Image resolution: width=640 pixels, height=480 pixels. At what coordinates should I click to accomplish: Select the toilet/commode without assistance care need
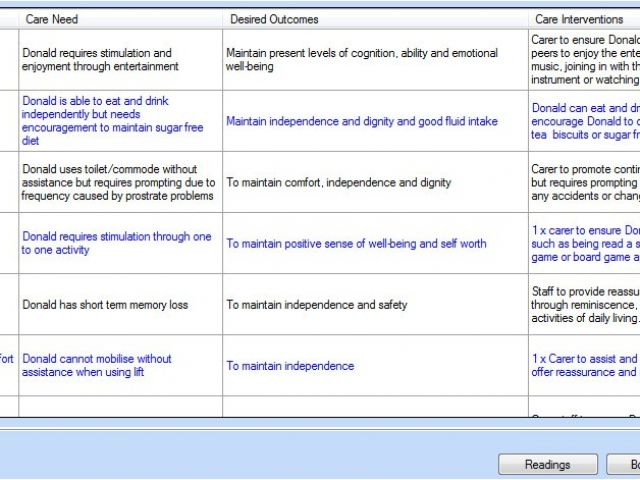coord(118,182)
